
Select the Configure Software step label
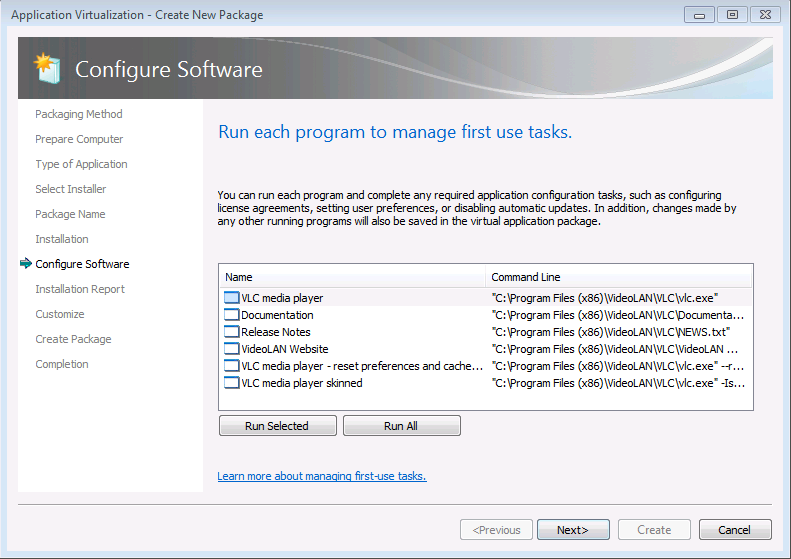point(82,264)
